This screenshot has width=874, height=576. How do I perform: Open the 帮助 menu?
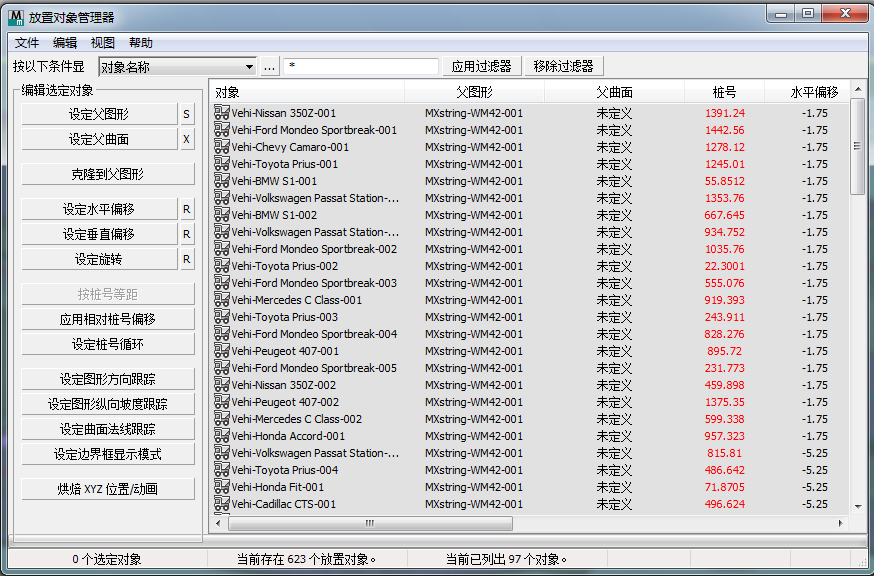pos(140,43)
